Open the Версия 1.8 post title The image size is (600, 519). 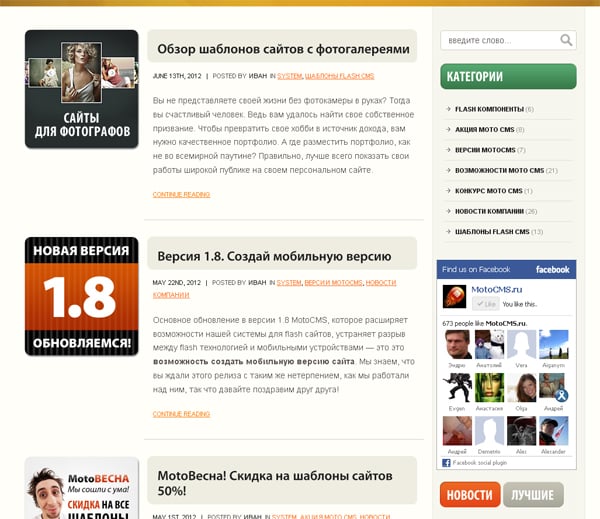[274, 256]
